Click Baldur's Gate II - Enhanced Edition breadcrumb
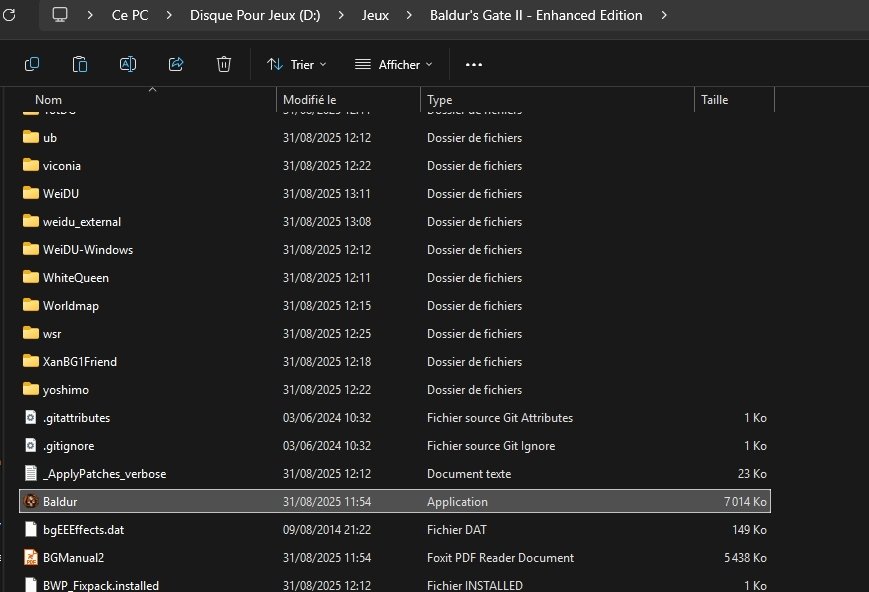Viewport: 869px width, 592px height. [x=536, y=16]
